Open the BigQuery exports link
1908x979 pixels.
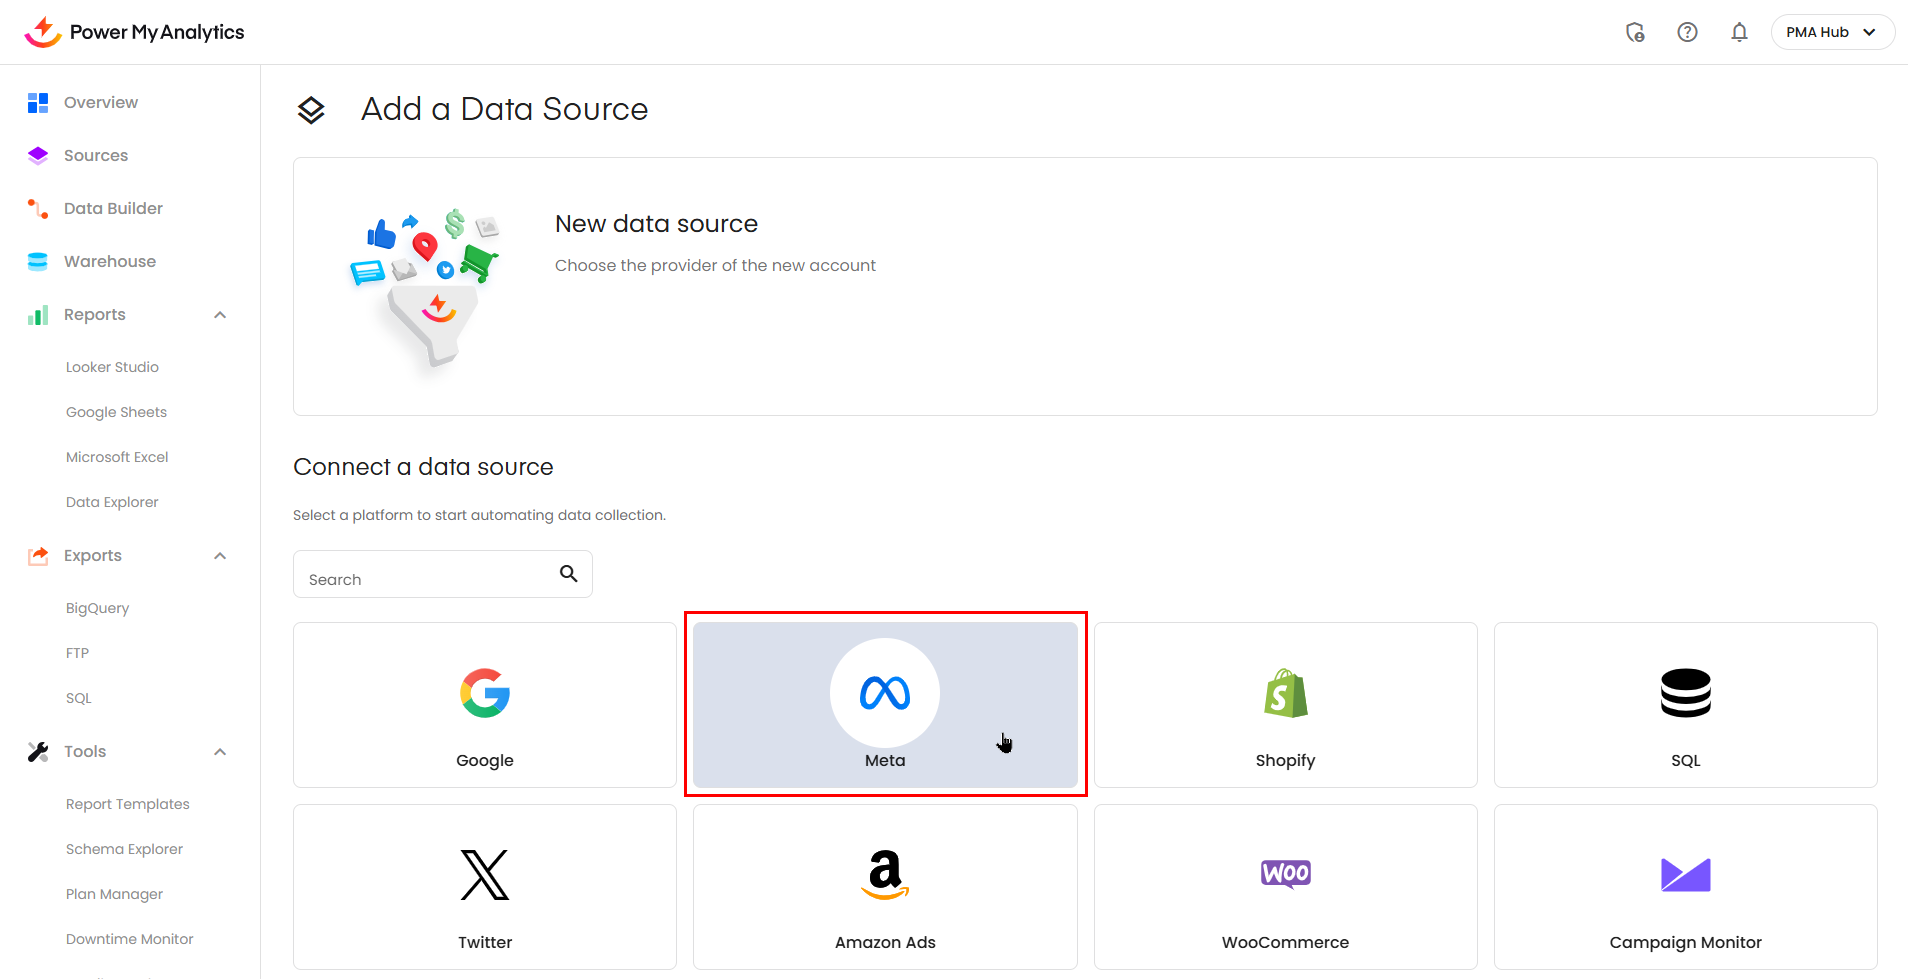click(97, 608)
